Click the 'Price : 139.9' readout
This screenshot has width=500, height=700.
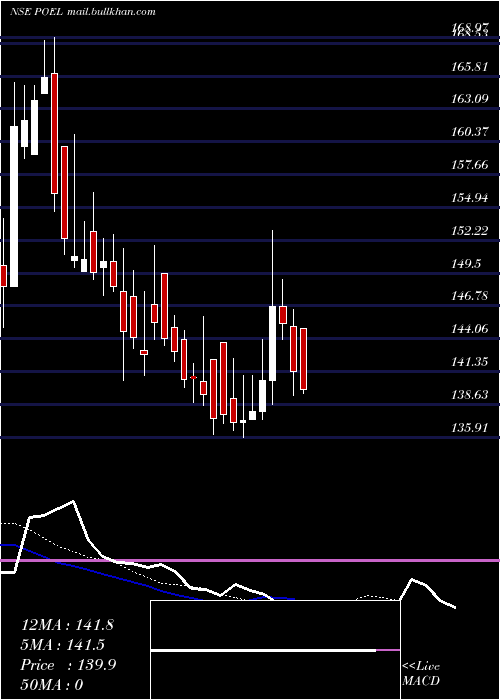click(x=68, y=665)
